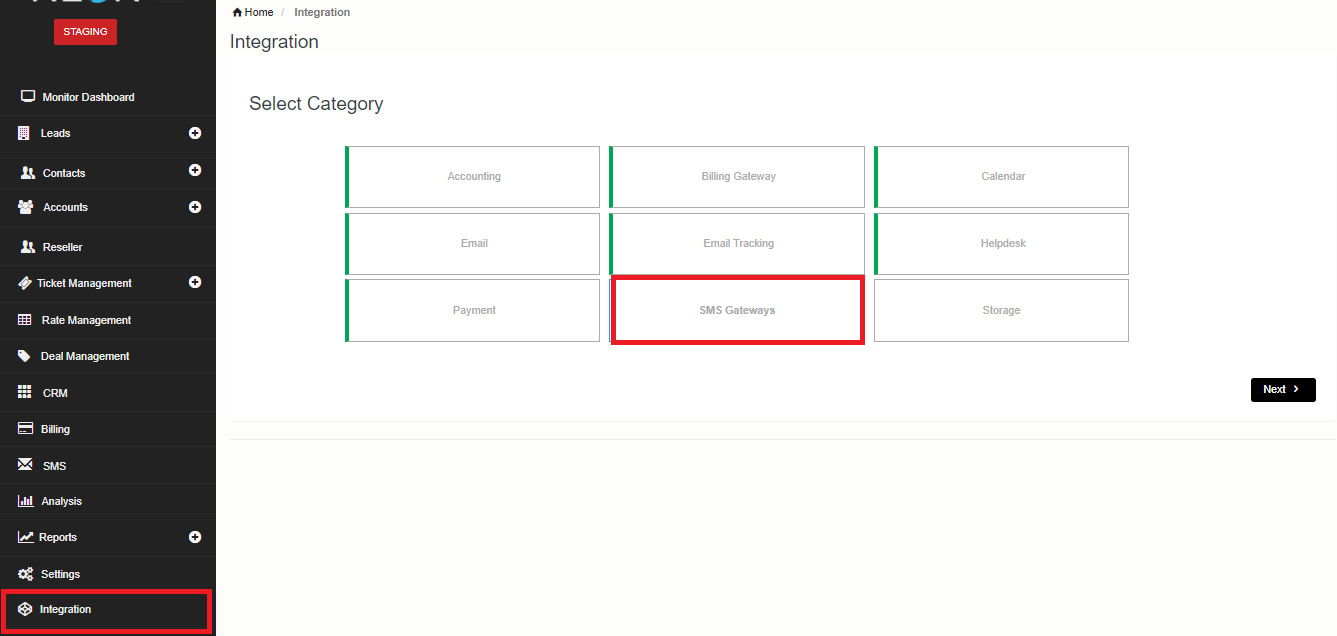This screenshot has width=1337, height=636.
Task: Choose the Accounting category
Action: click(473, 176)
